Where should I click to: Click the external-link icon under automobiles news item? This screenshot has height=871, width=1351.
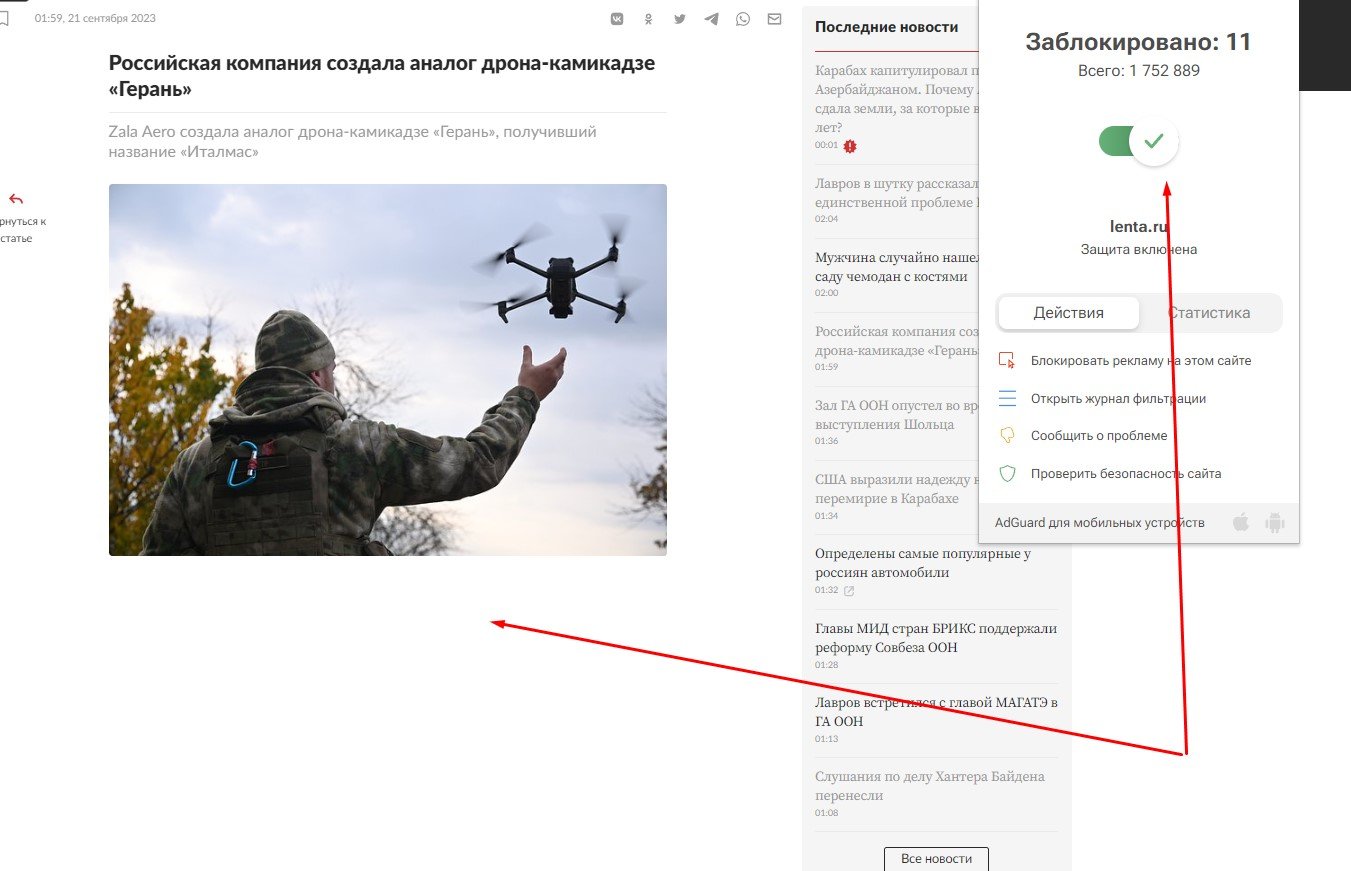(x=848, y=591)
